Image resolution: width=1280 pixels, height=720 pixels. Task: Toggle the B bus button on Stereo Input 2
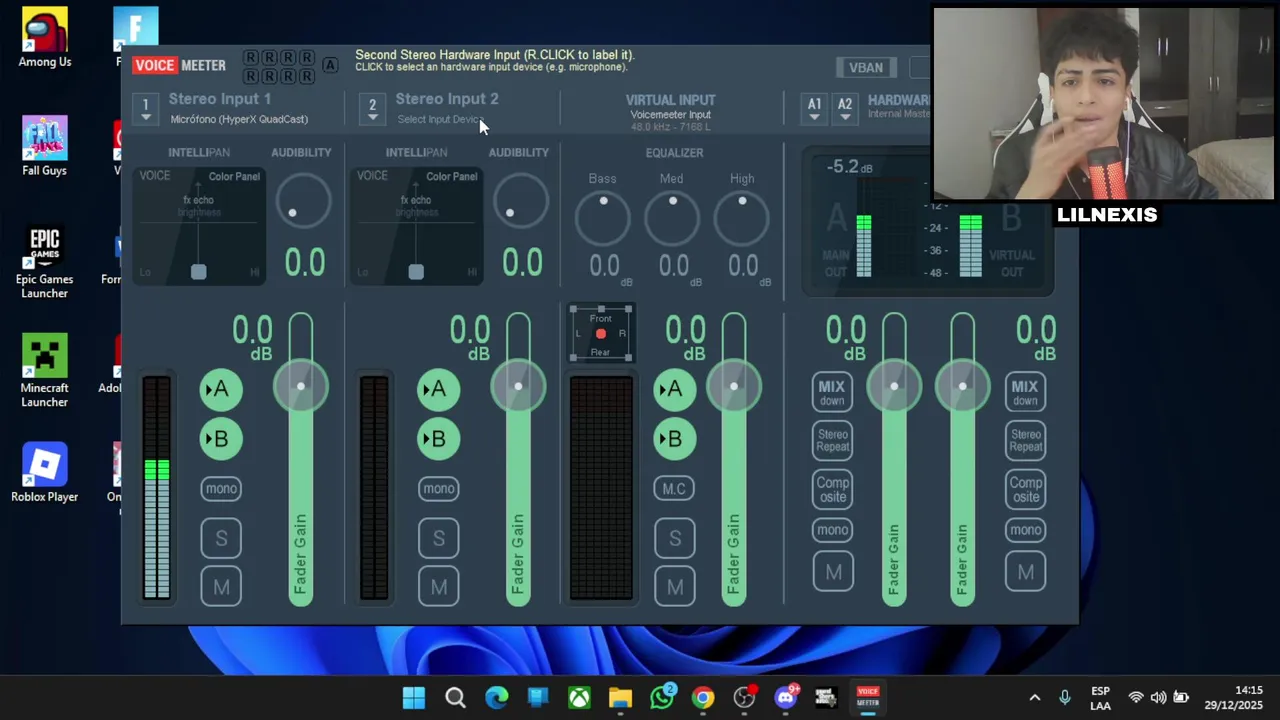(x=438, y=438)
